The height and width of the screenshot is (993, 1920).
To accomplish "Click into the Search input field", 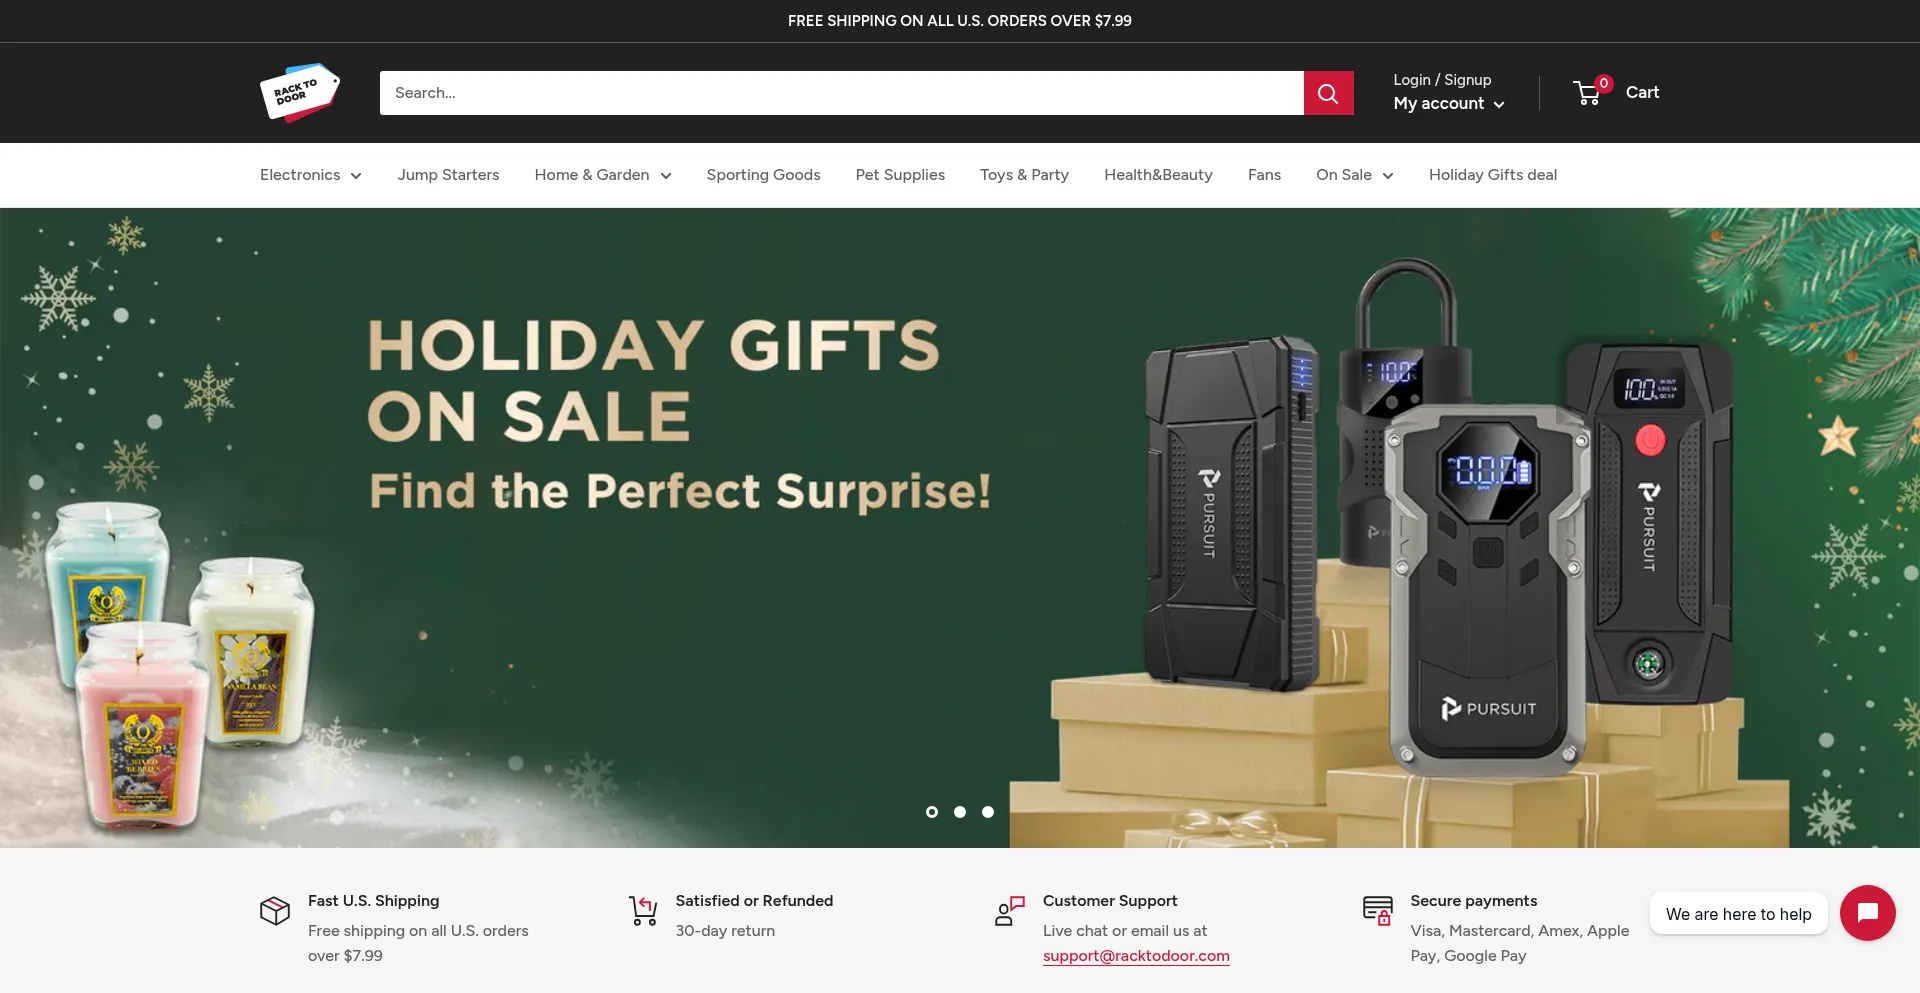I will (842, 93).
